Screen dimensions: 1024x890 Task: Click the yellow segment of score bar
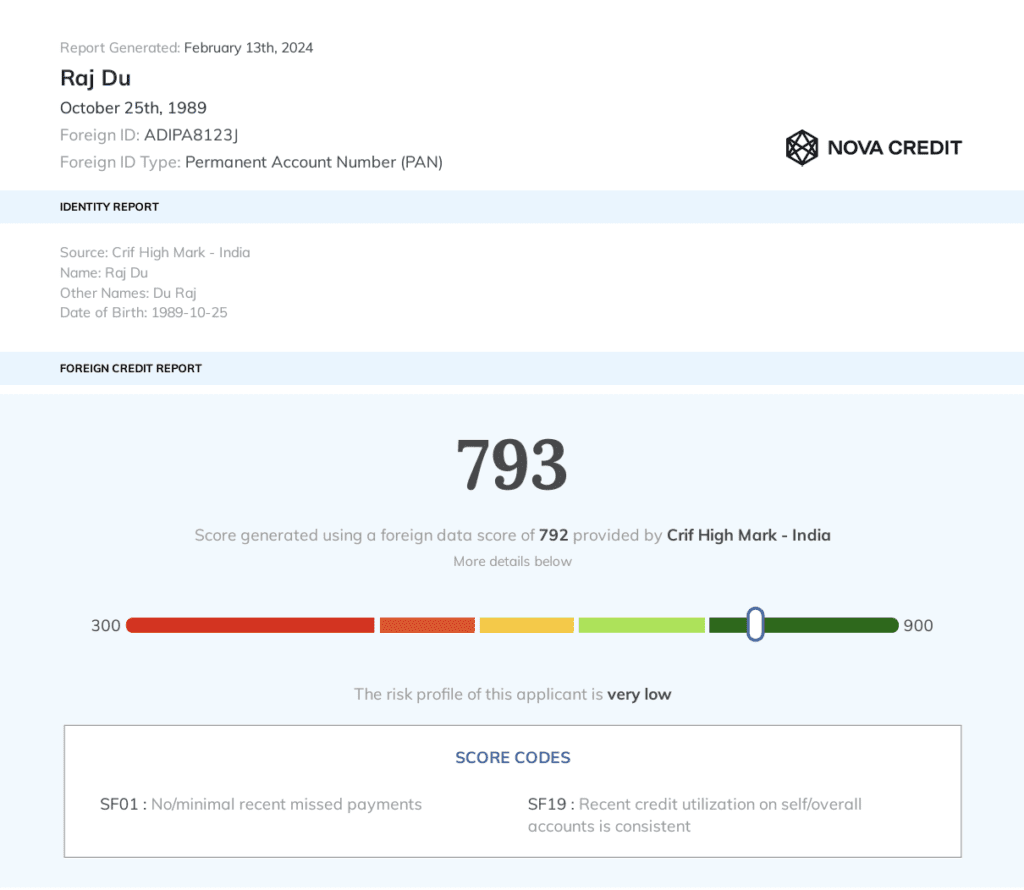coord(526,625)
